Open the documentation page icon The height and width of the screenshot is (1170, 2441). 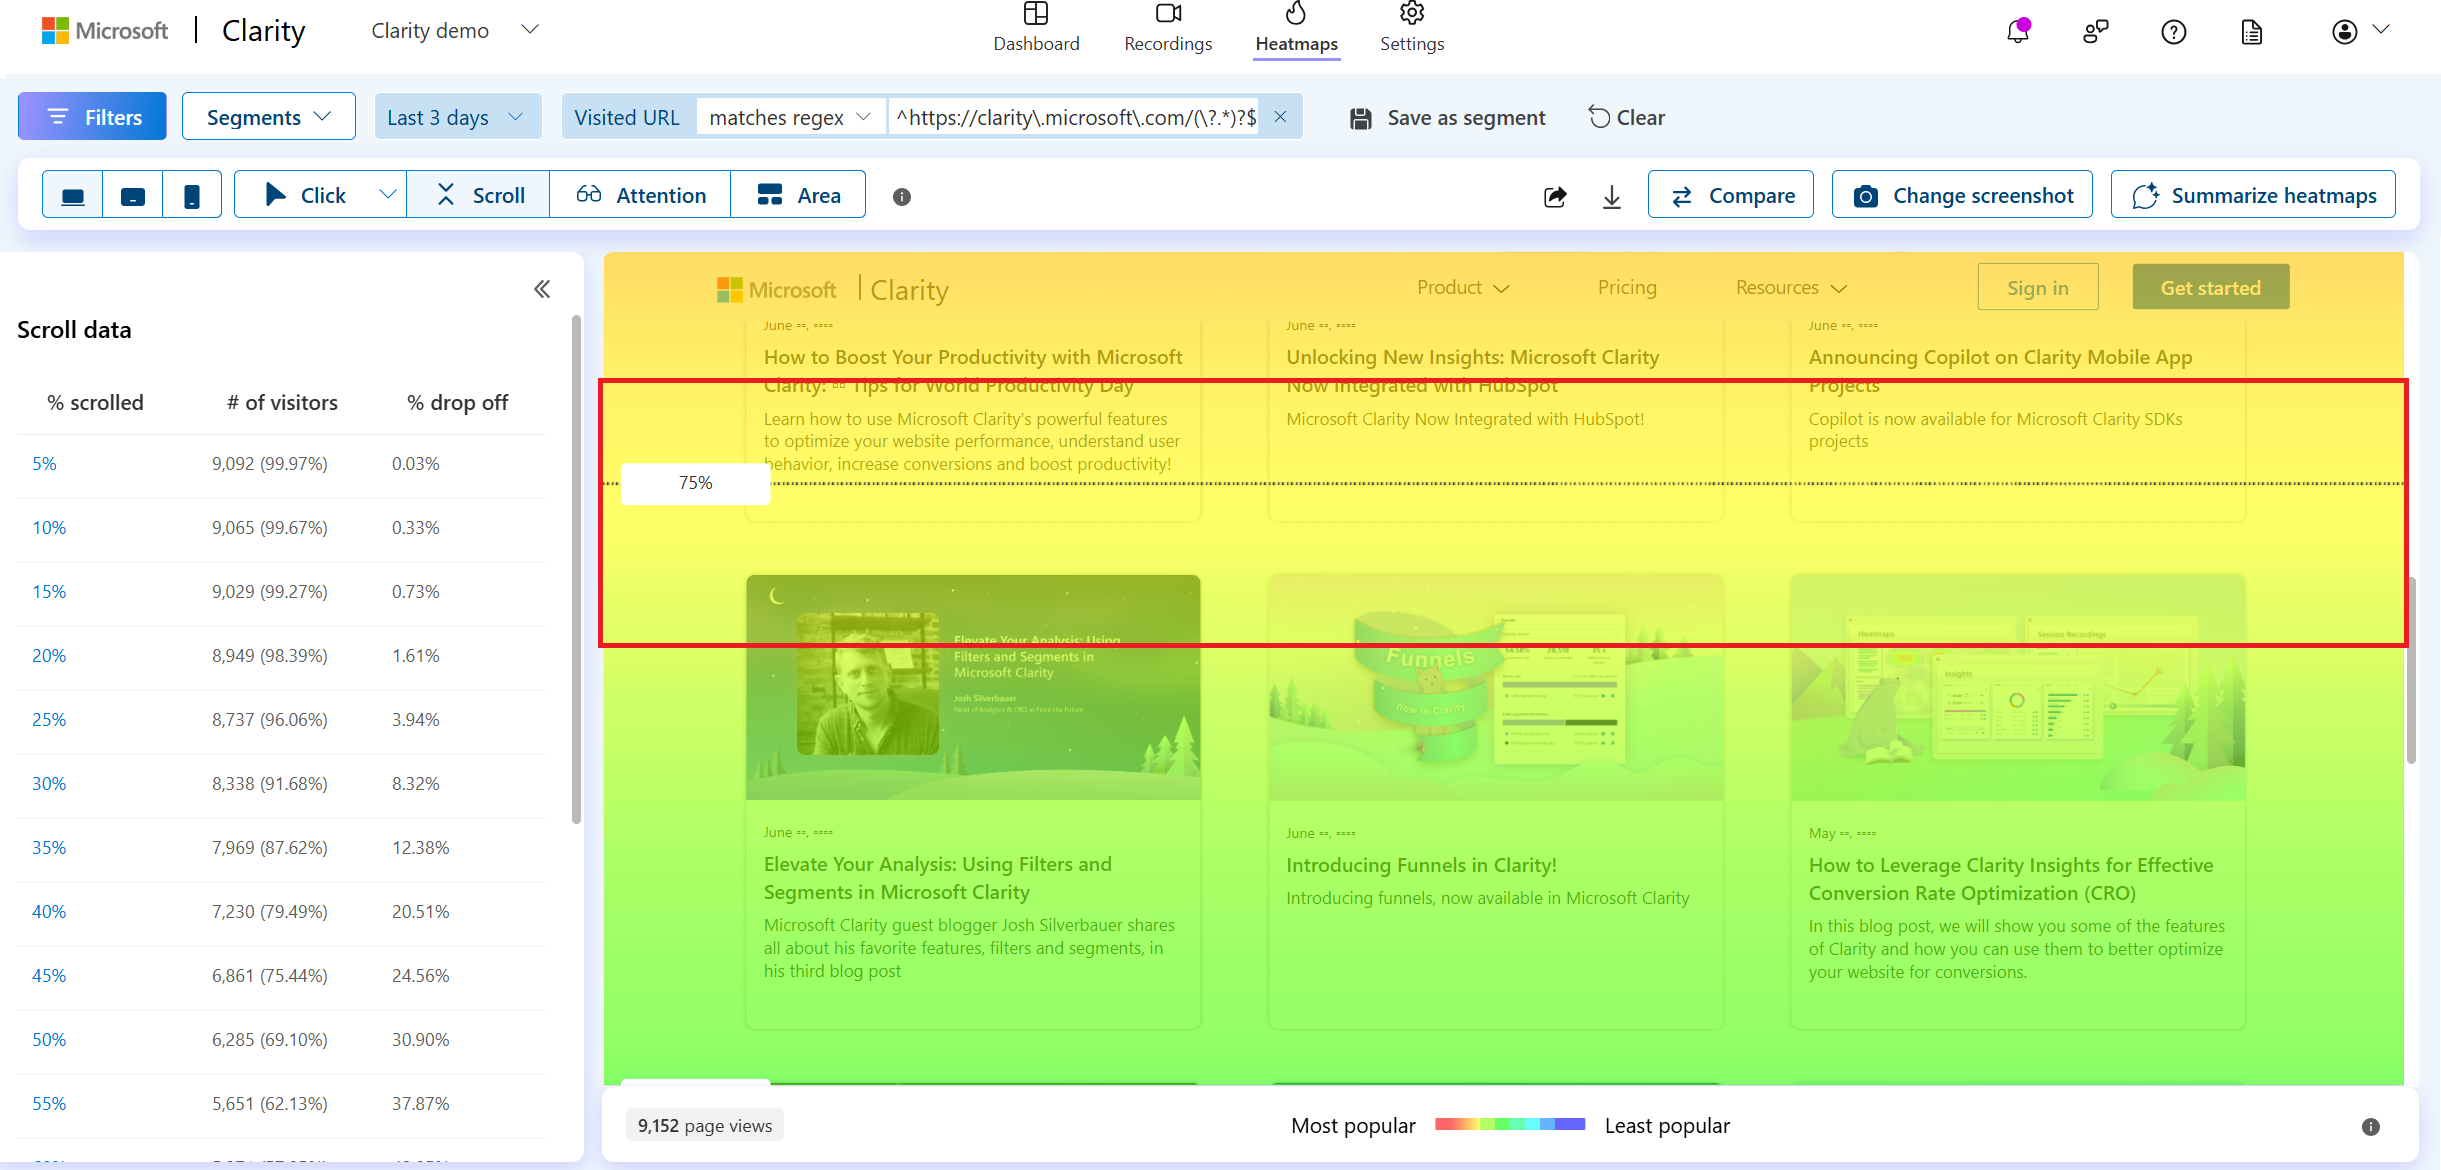[2251, 32]
